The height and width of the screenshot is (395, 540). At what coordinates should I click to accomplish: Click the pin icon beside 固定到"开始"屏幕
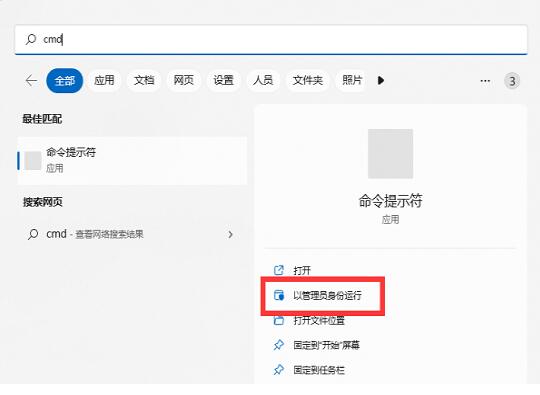tap(279, 345)
